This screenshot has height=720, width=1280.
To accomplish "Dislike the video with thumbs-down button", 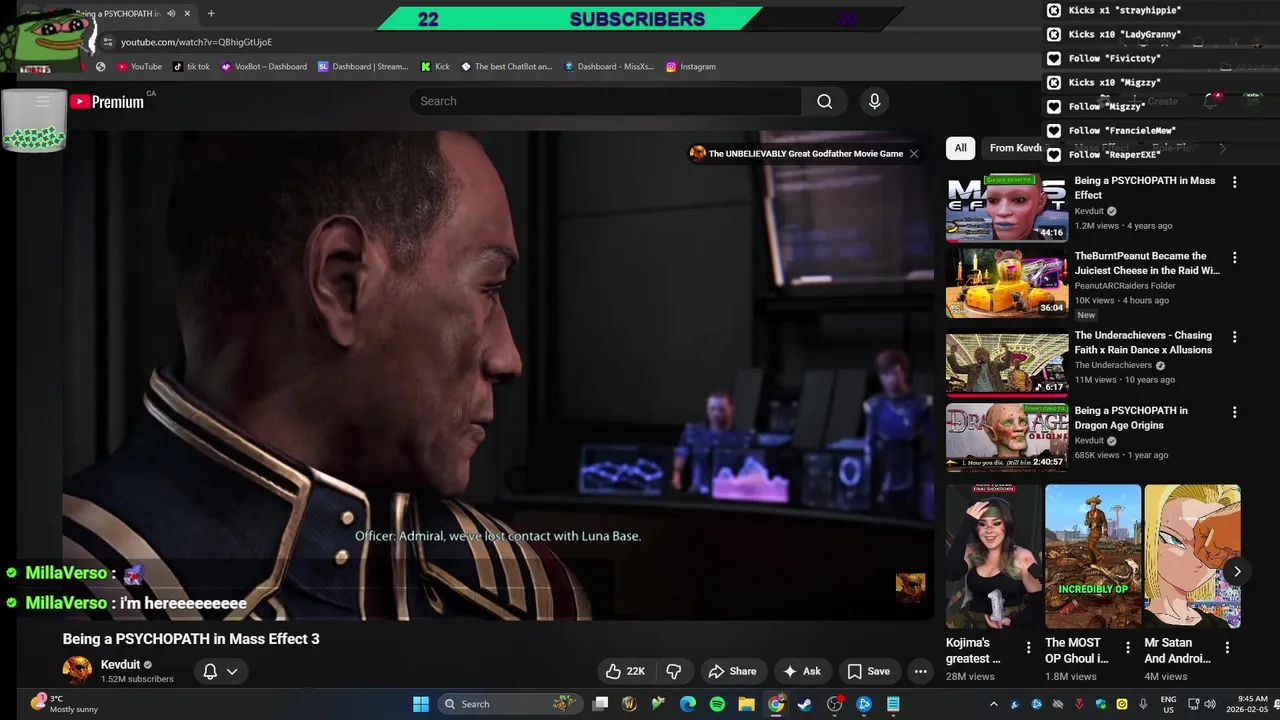I will [674, 671].
